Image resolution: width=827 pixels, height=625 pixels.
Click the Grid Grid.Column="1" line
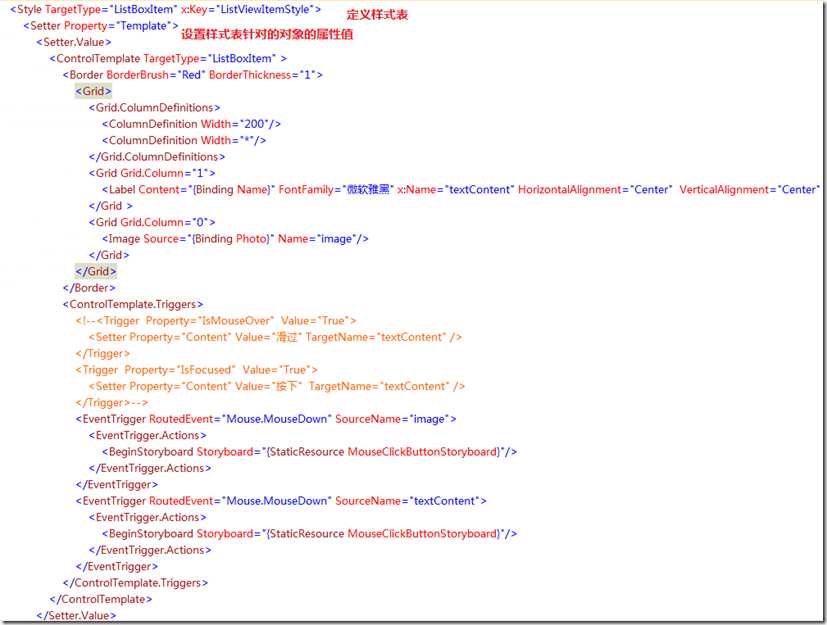click(x=152, y=173)
